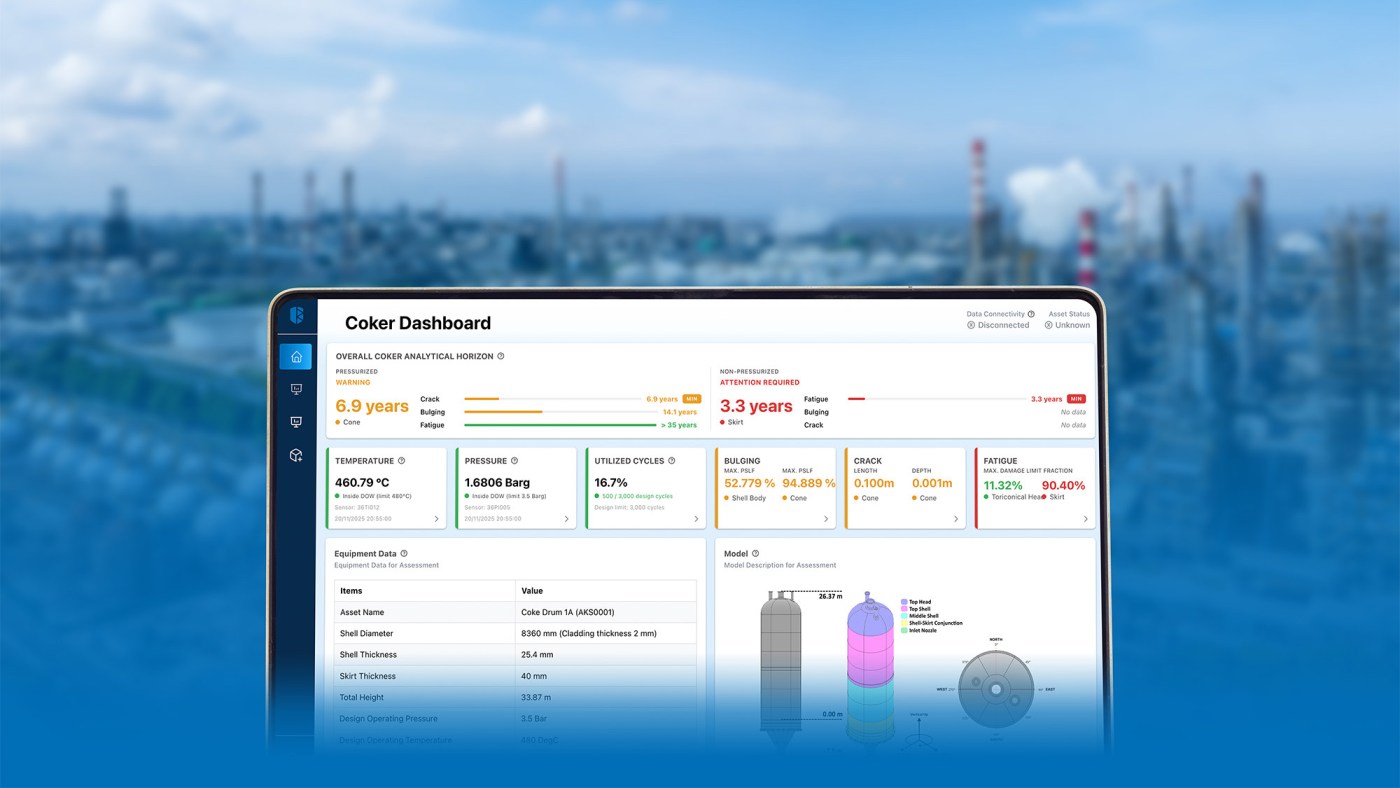Click the help icon beside Data Connectivity

pyautogui.click(x=1031, y=314)
